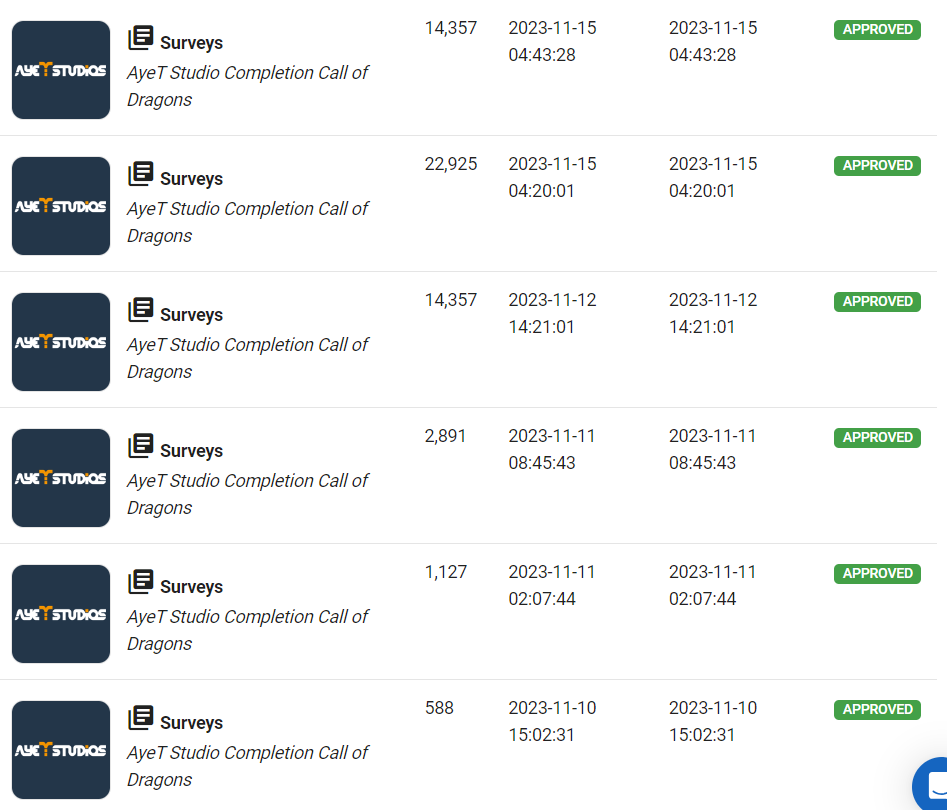The image size is (947, 810).
Task: Click Surveys label in the 08:45:43 row
Action: (191, 451)
